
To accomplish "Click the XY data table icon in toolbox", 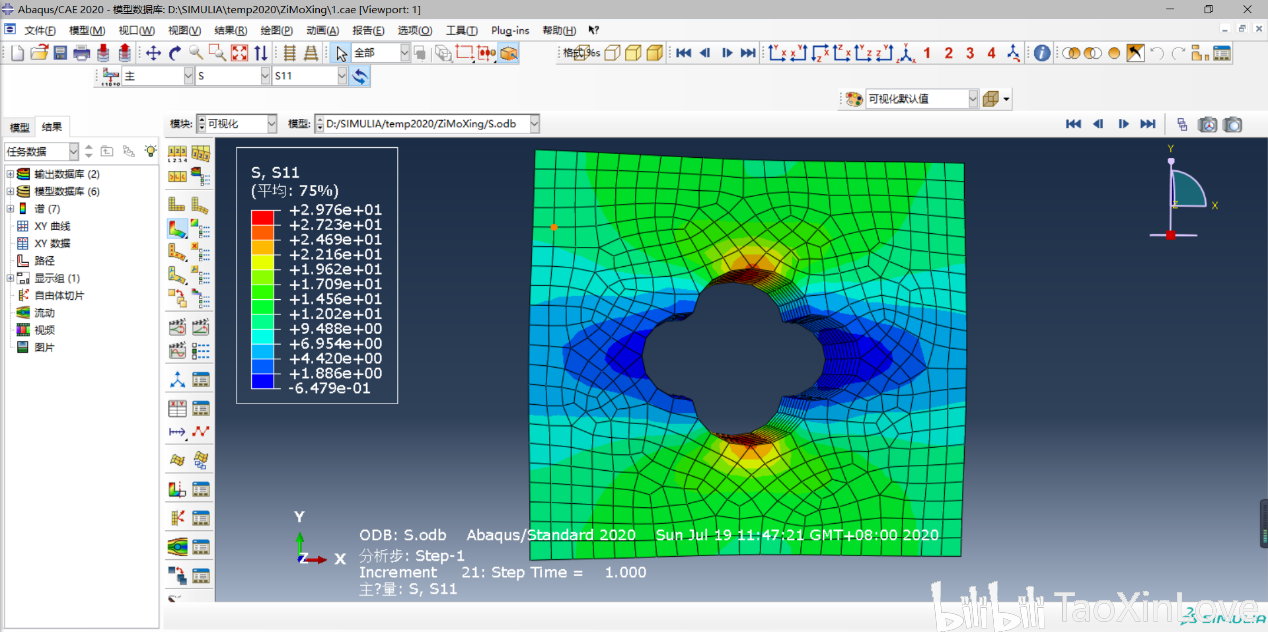I will point(177,408).
